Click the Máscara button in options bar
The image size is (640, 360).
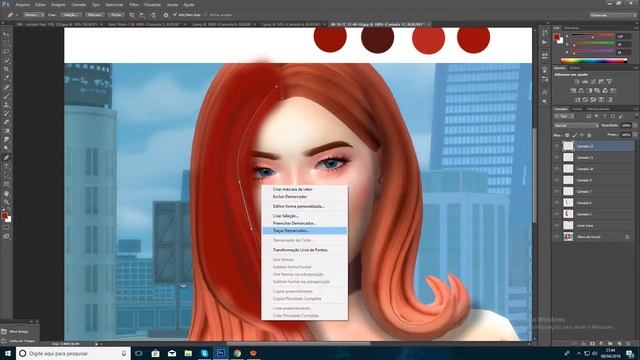(95, 15)
